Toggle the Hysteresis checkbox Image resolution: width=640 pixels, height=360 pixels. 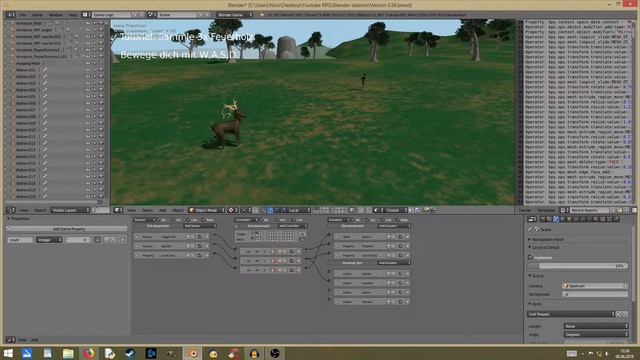[530, 258]
